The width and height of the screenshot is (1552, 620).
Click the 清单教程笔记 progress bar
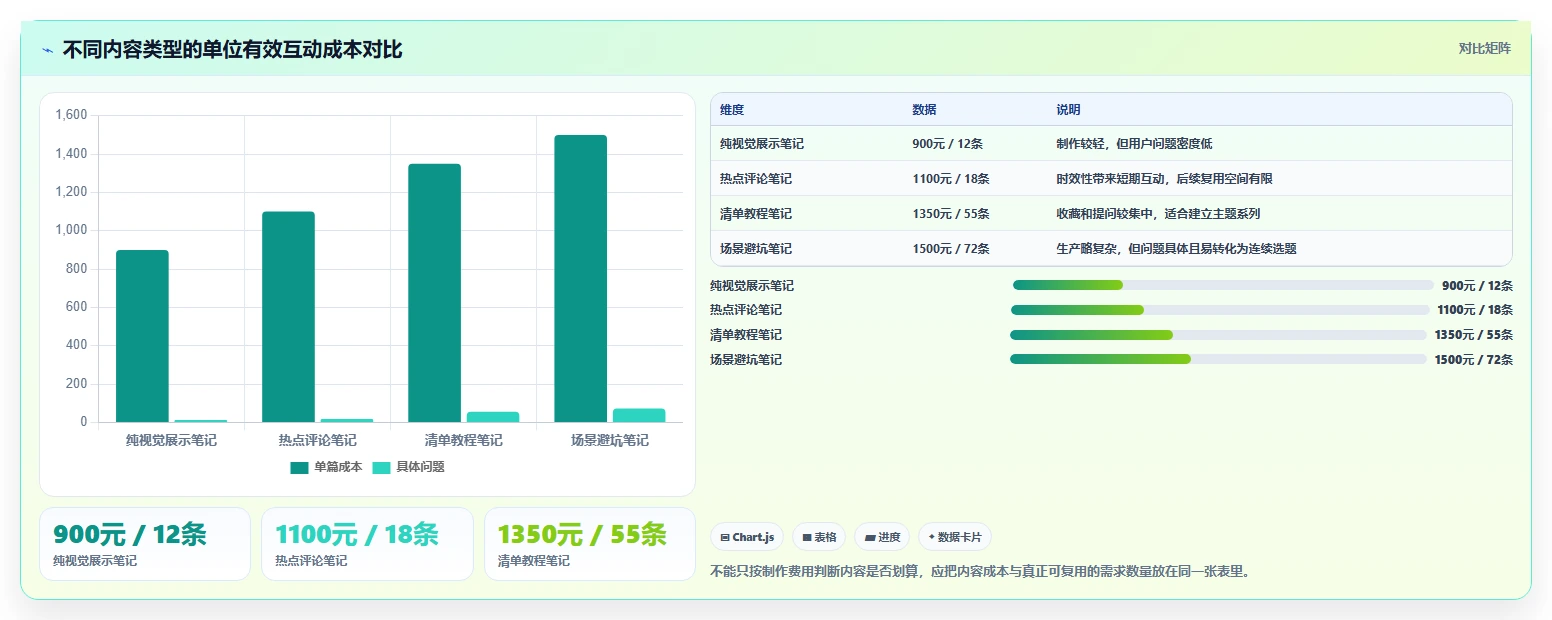tap(1218, 335)
